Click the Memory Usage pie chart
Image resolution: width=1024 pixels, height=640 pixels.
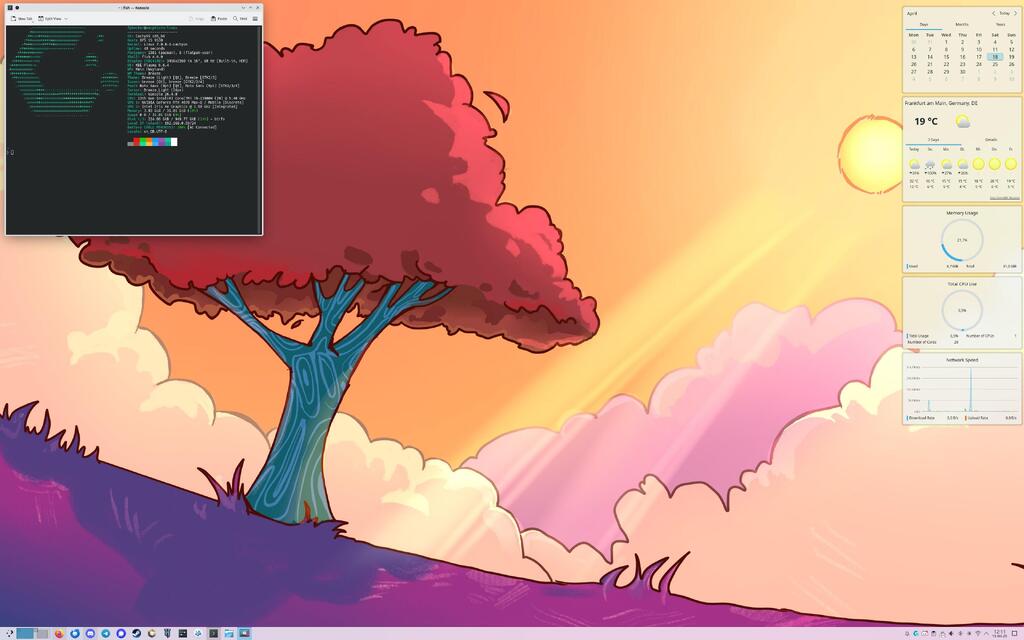[x=962, y=240]
